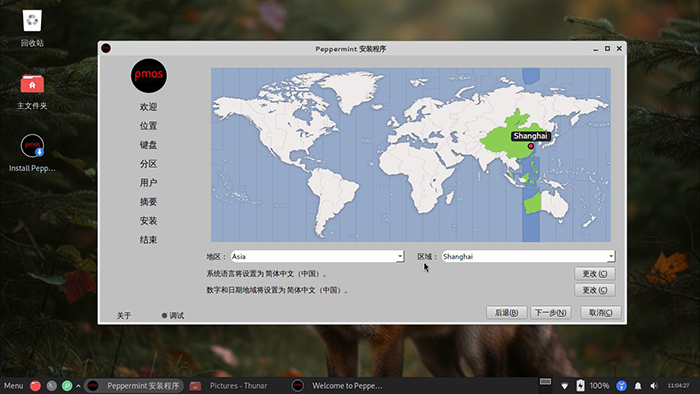Viewport: 700px width, 394px height.
Task: Toggle the 调试 debug button
Action: click(x=173, y=315)
